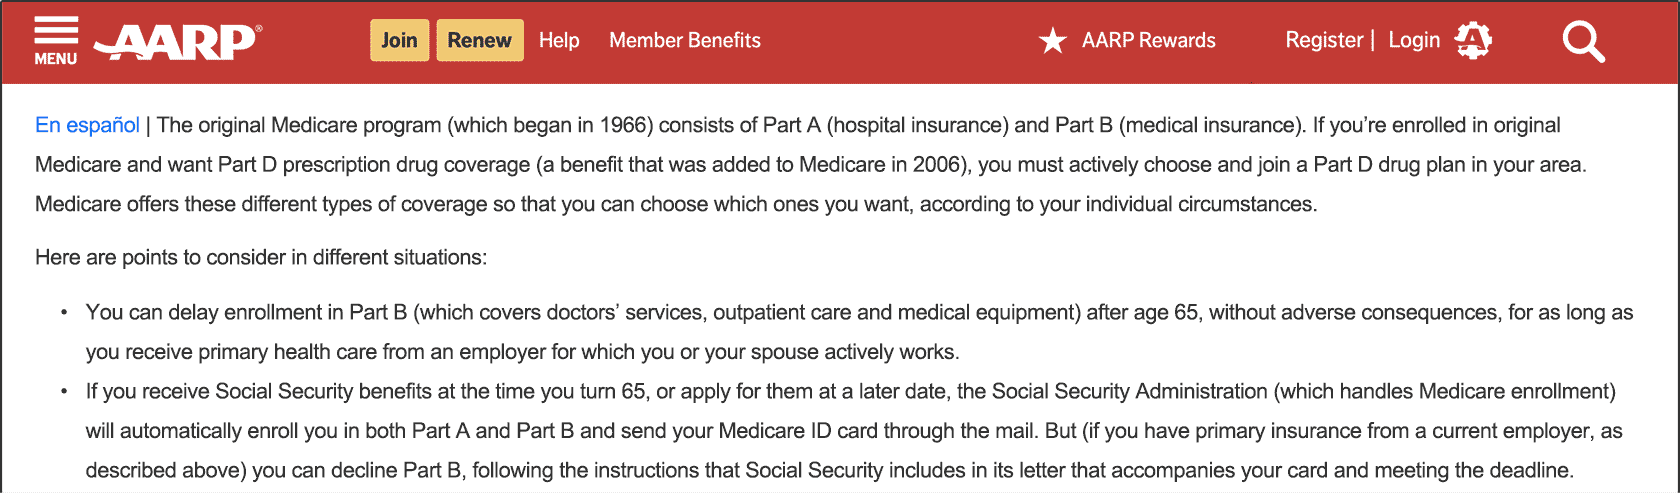Viewport: 1680px width, 493px height.
Task: Click the intro paragraph about original Medicare
Action: click(810, 164)
